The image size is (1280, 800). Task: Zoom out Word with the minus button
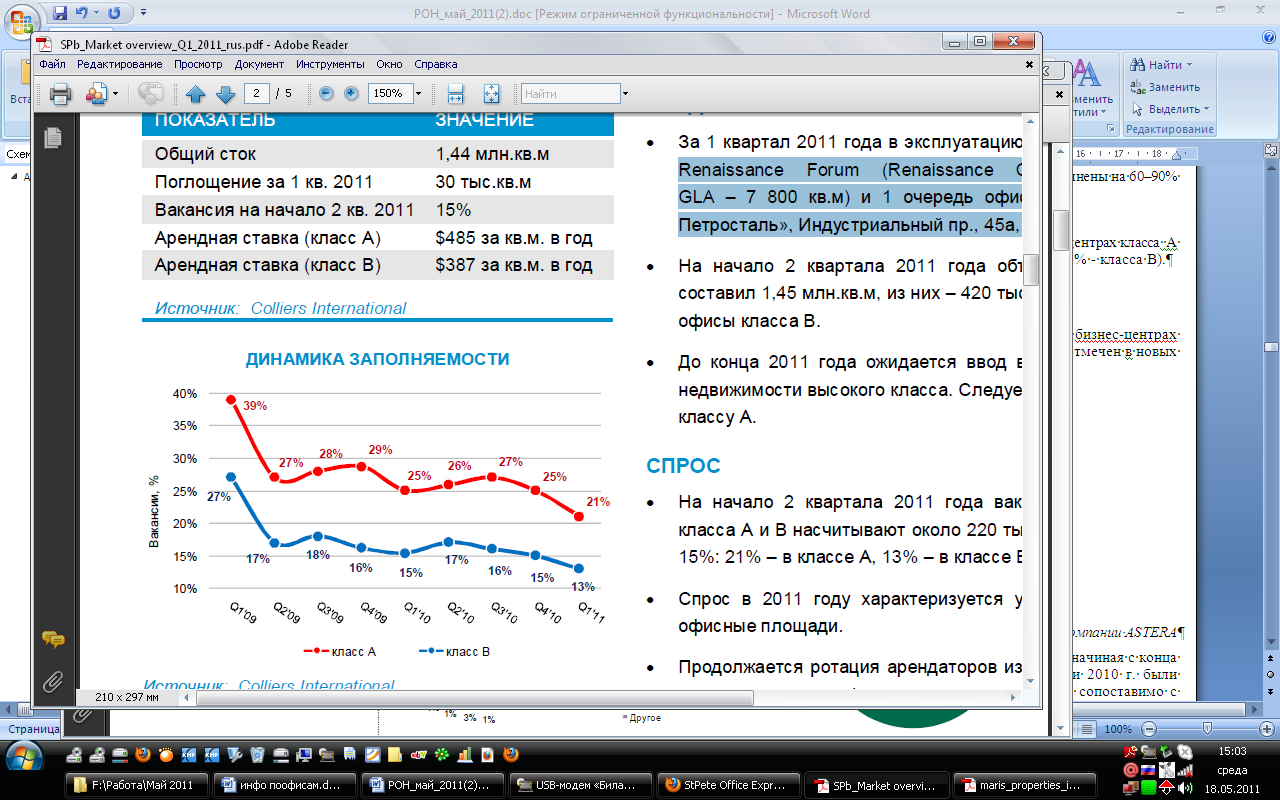(x=1147, y=729)
